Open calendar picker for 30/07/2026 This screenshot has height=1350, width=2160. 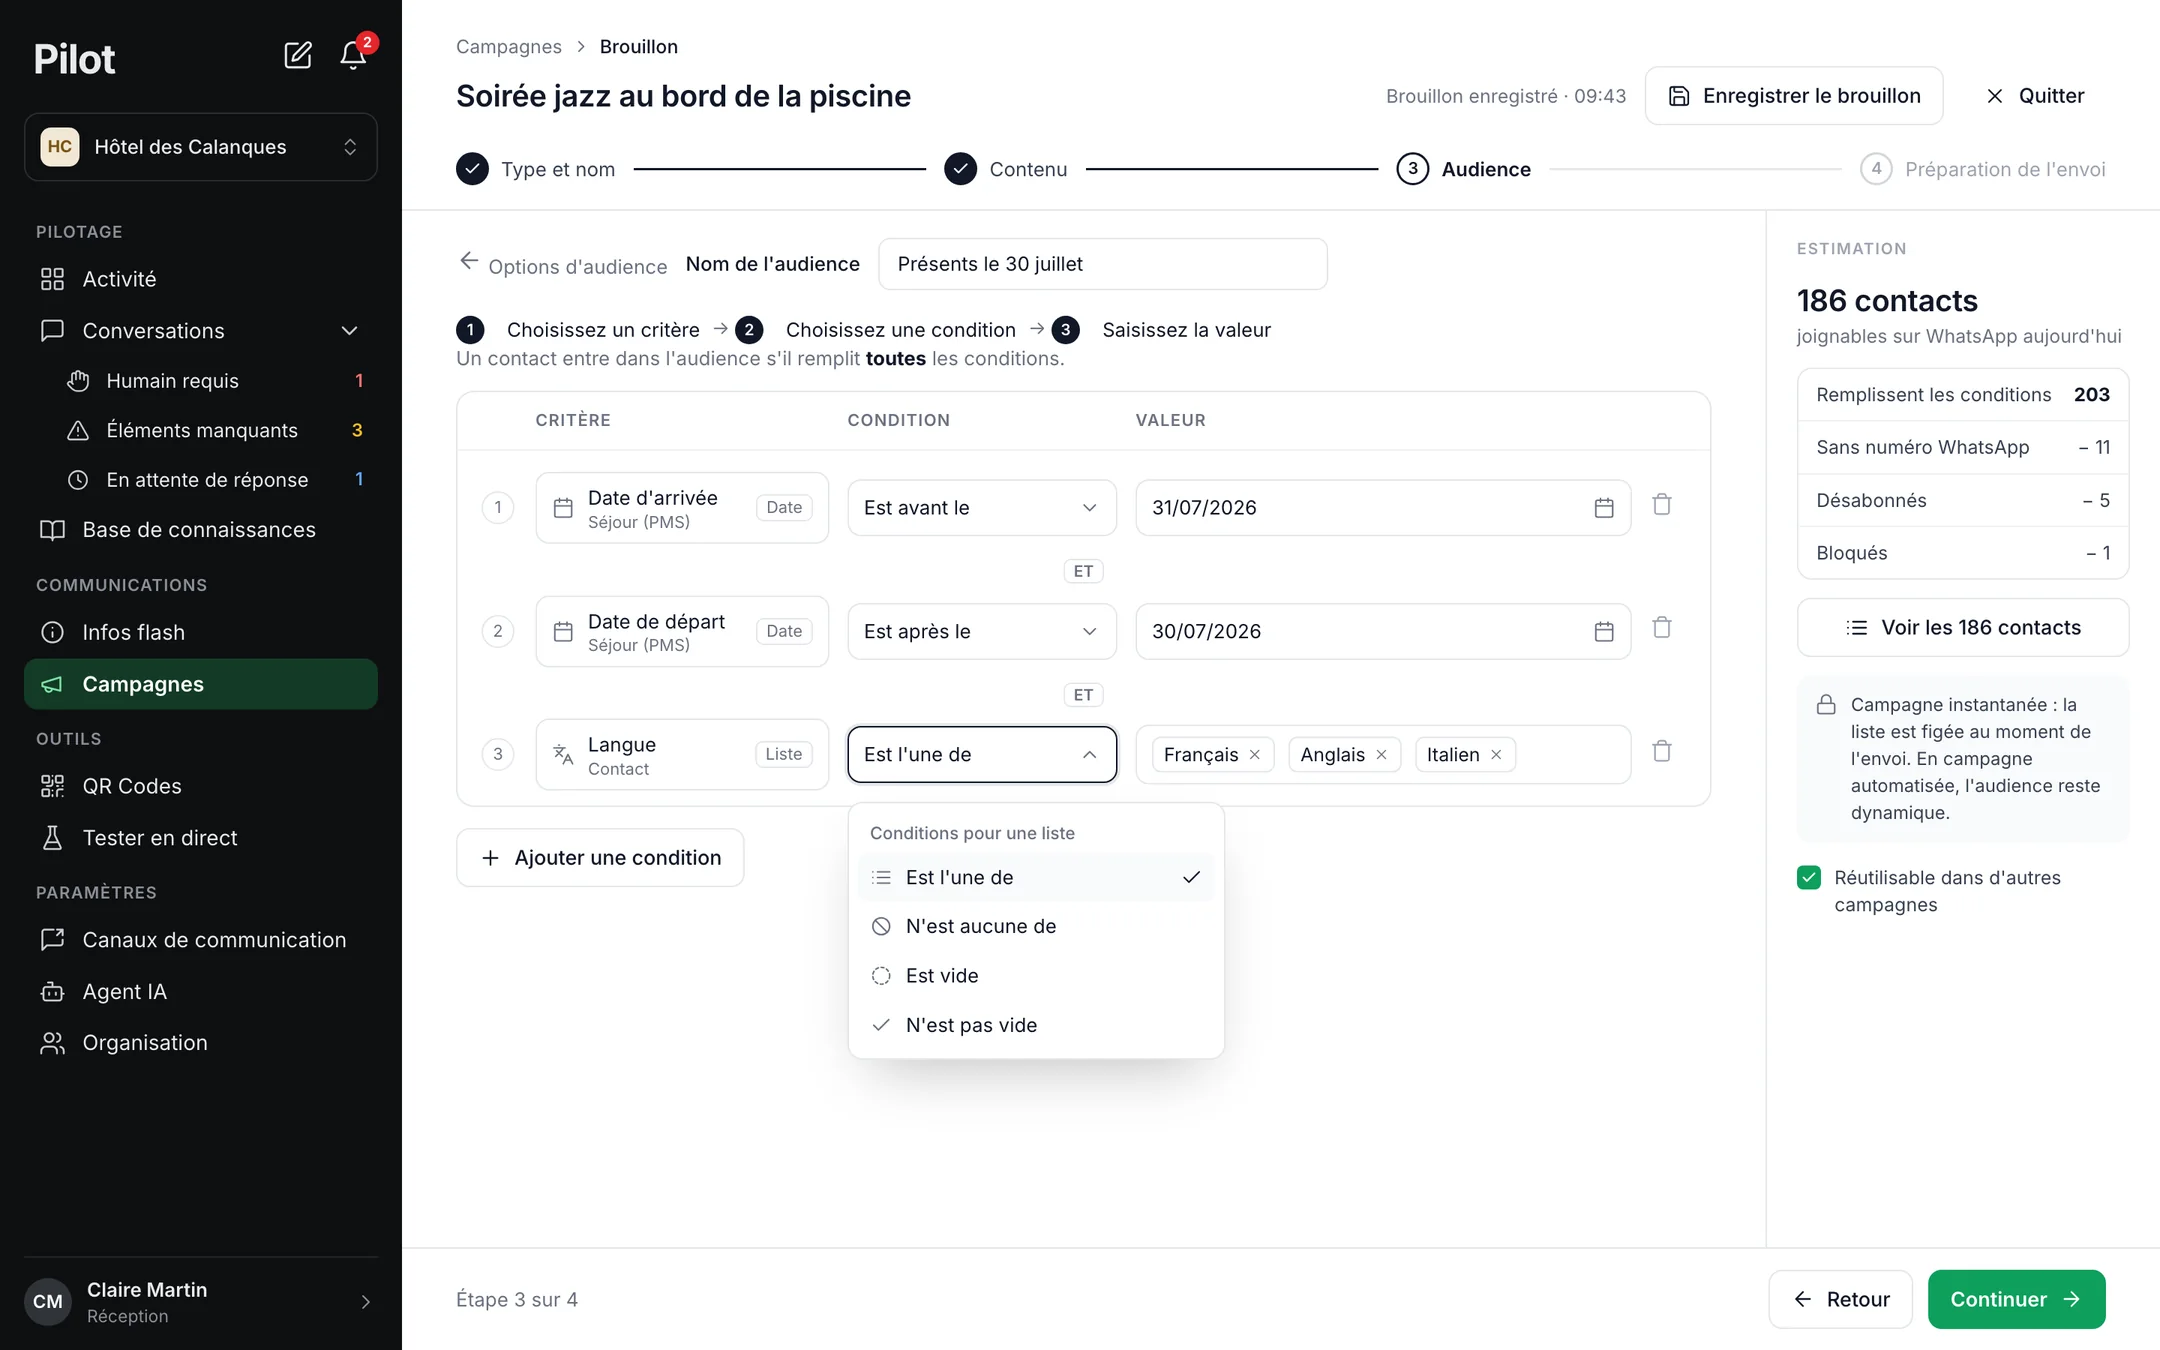1603,632
